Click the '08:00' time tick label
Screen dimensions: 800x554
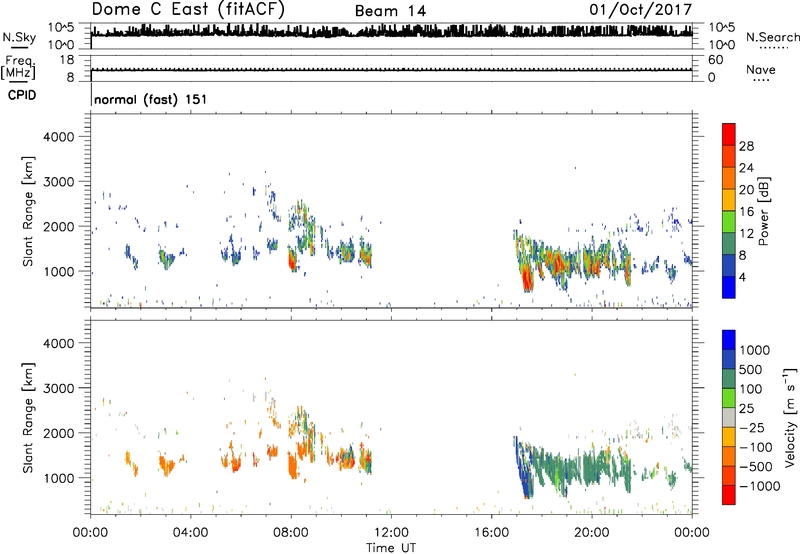coord(291,533)
